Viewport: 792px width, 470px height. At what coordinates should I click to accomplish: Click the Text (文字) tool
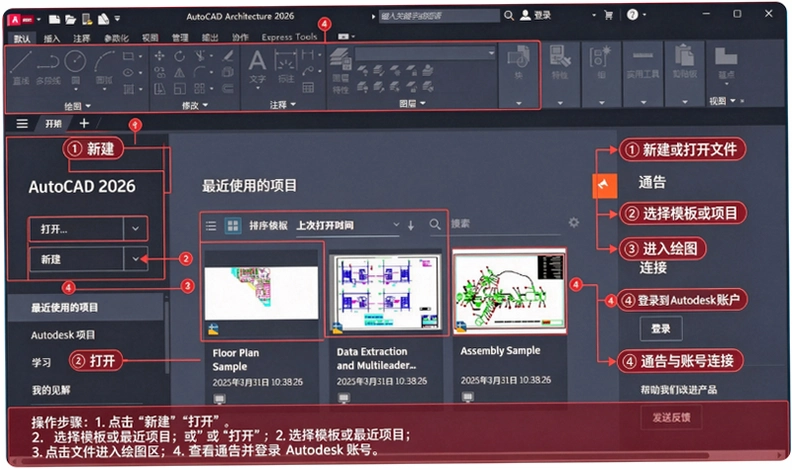tap(257, 67)
